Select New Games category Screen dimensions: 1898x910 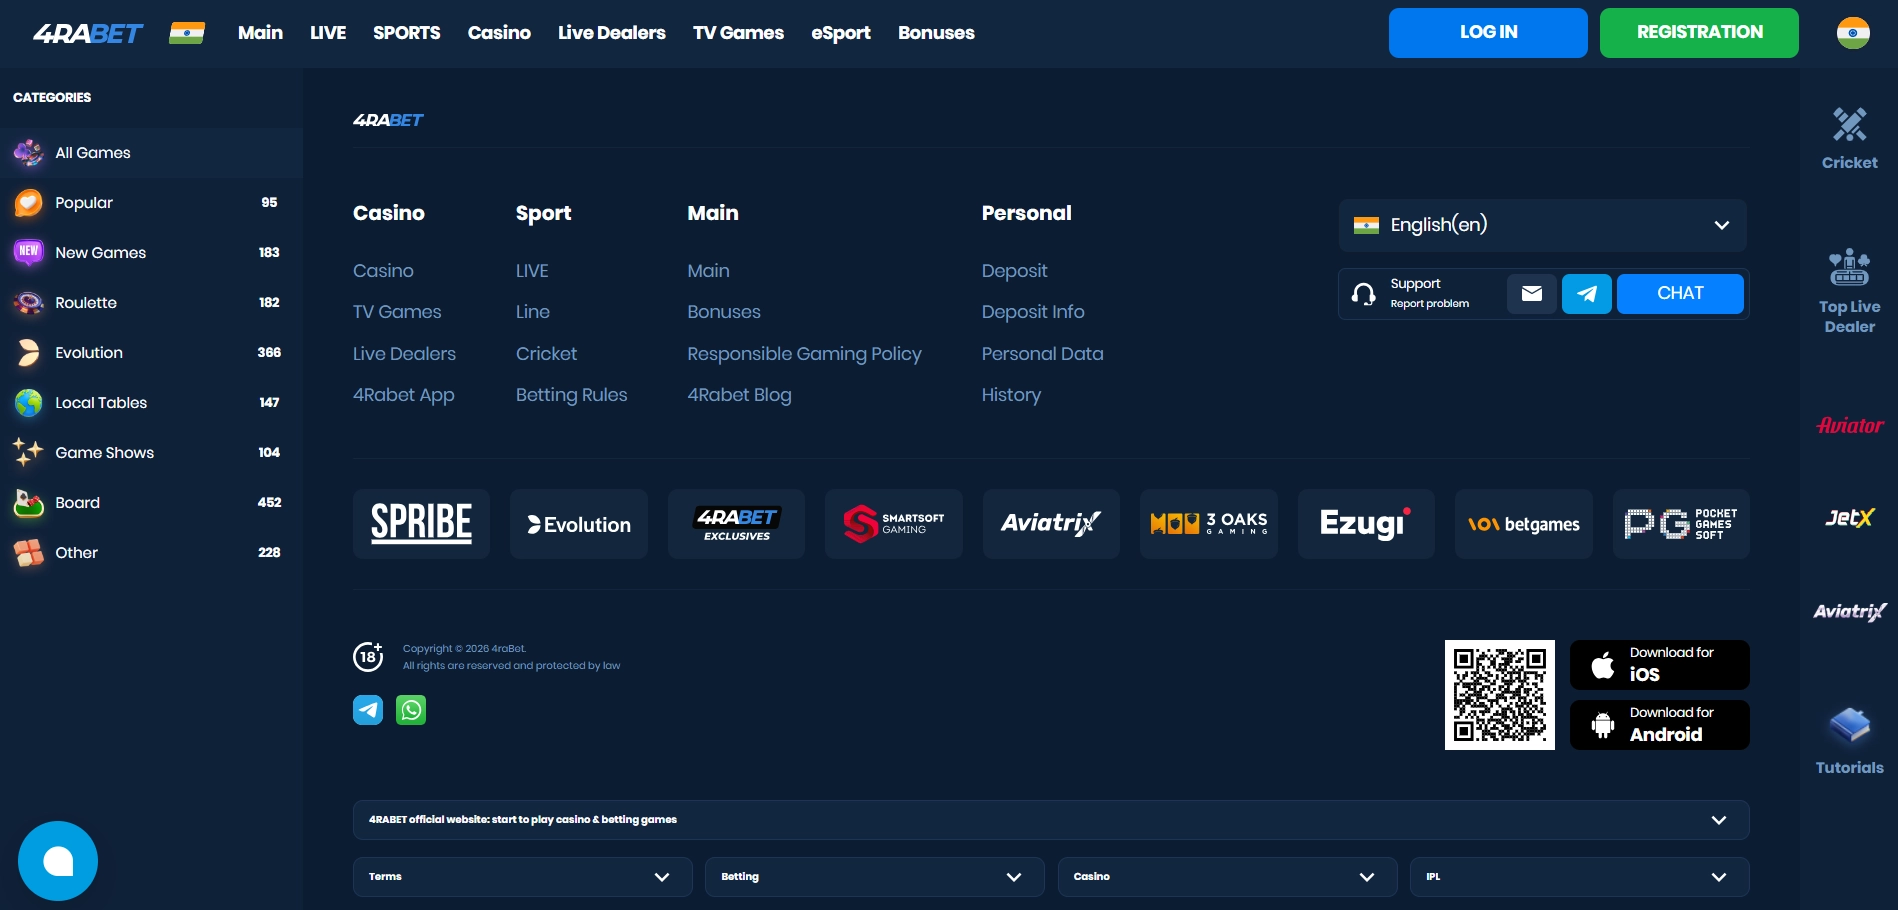151,253
